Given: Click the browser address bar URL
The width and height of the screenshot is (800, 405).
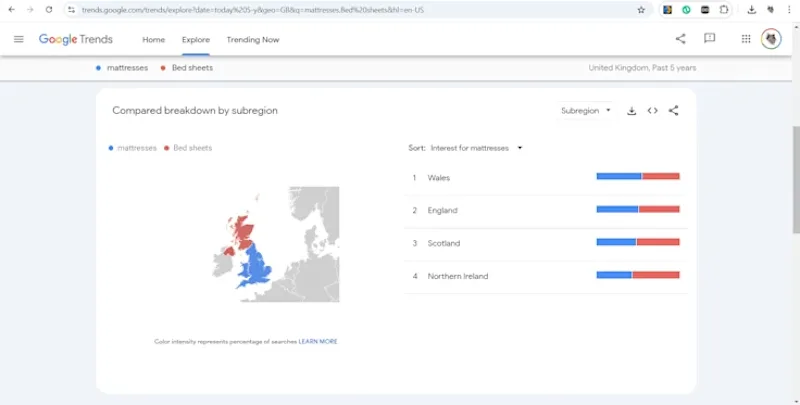Looking at the screenshot, I should coord(253,10).
